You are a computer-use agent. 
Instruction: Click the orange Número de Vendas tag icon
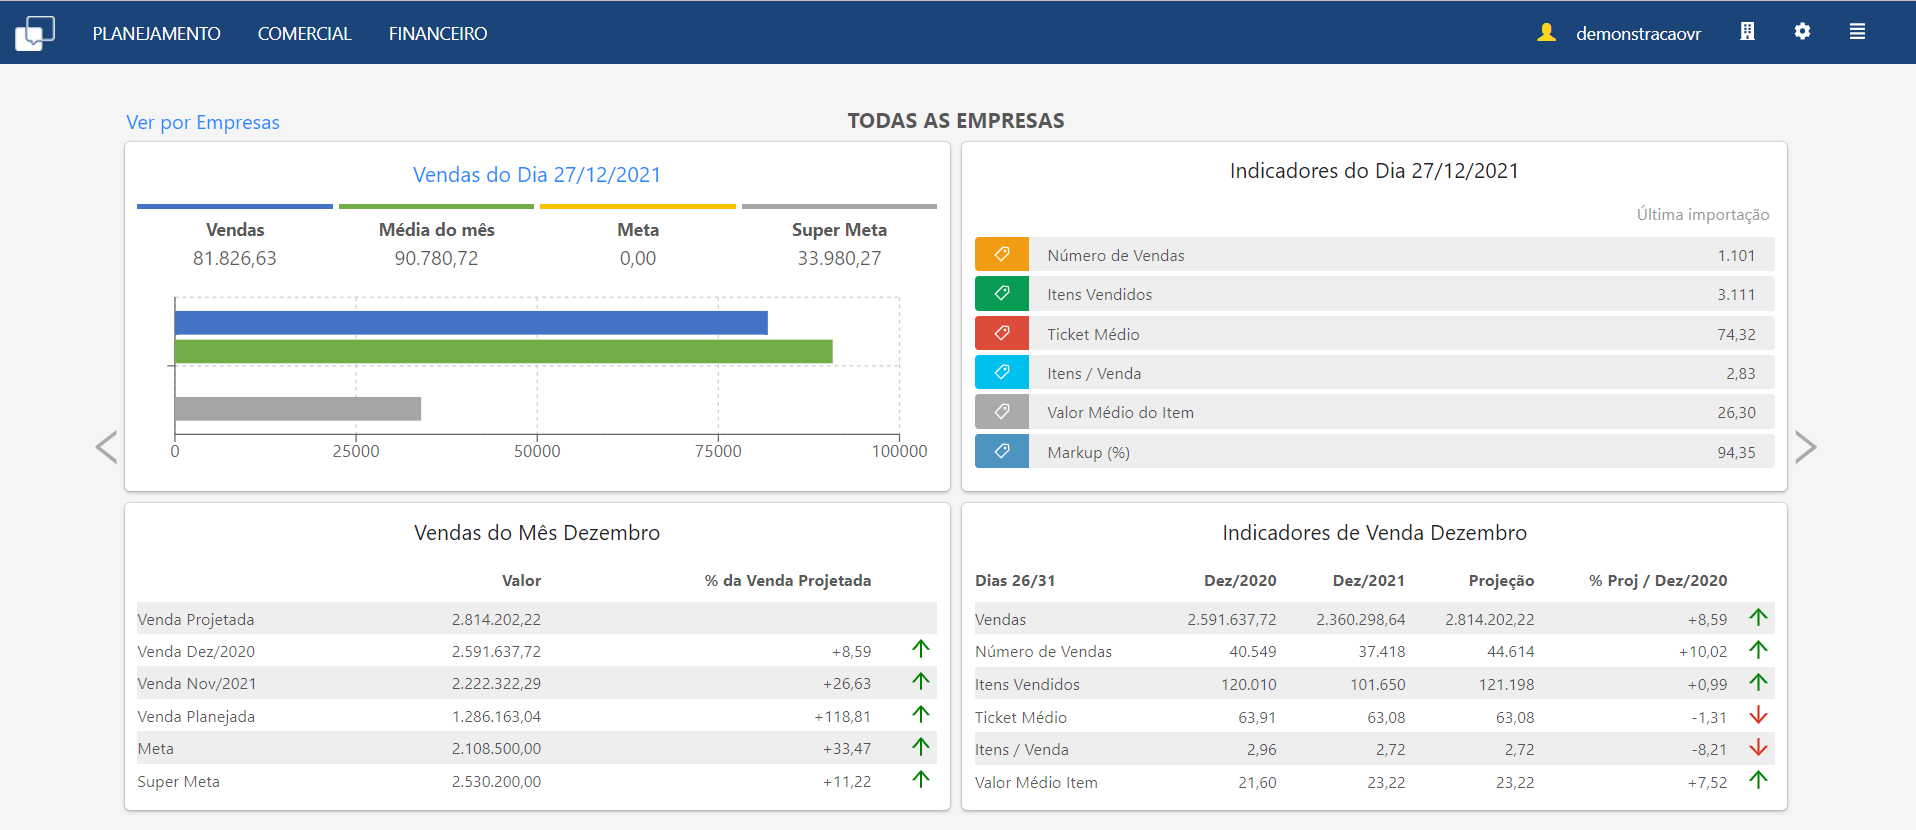(x=1002, y=255)
